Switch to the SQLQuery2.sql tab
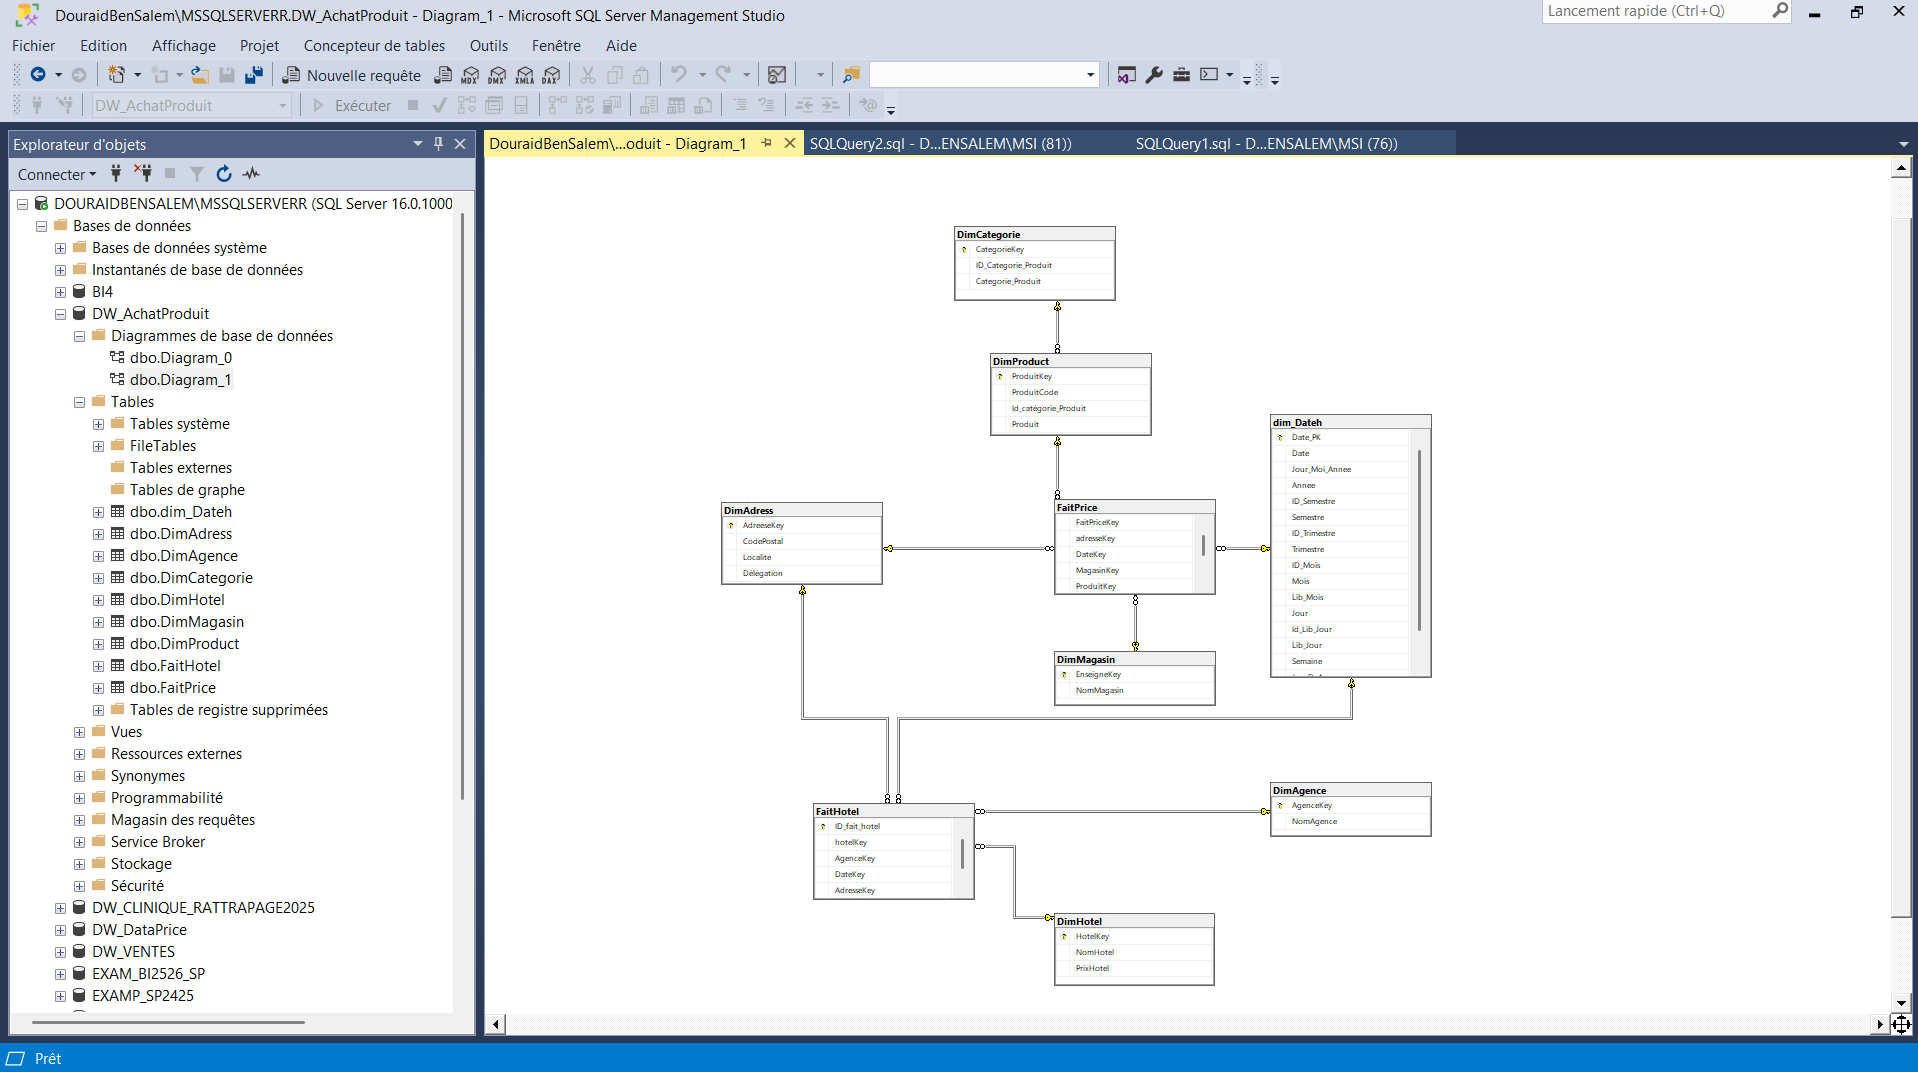This screenshot has height=1072, width=1918. tap(940, 144)
